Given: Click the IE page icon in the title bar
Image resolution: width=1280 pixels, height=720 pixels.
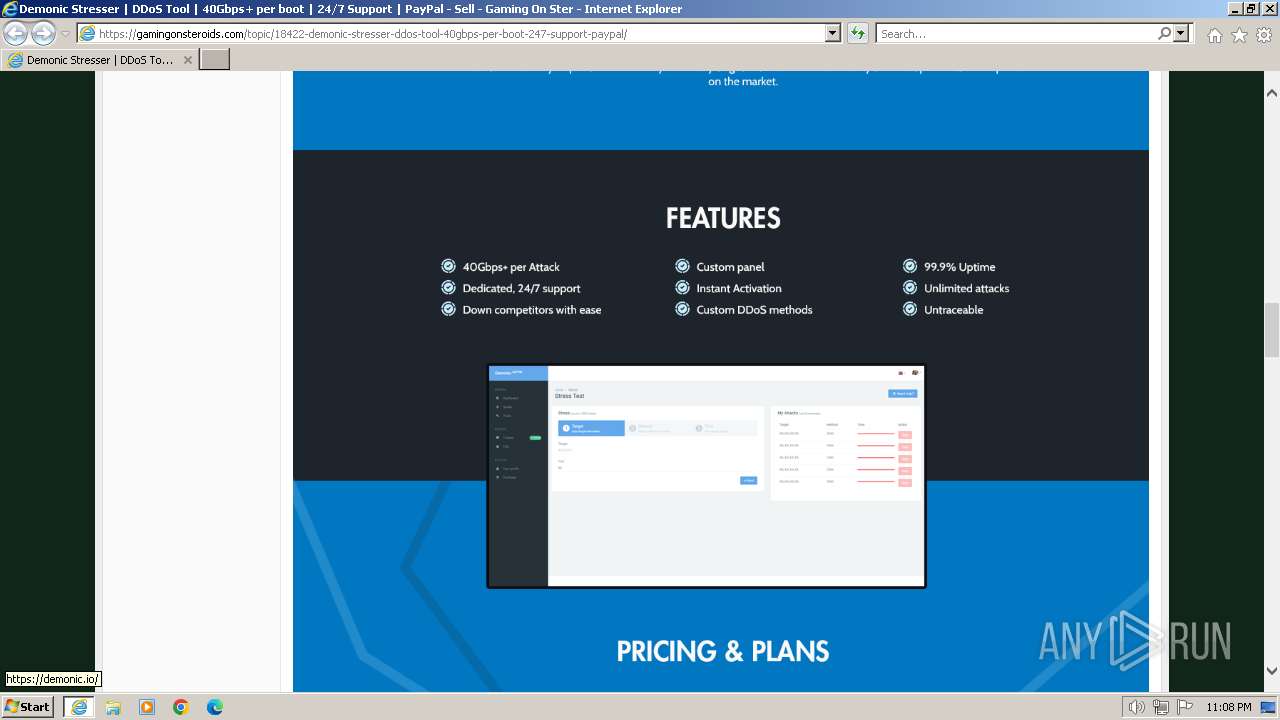Looking at the screenshot, I should [x=10, y=9].
